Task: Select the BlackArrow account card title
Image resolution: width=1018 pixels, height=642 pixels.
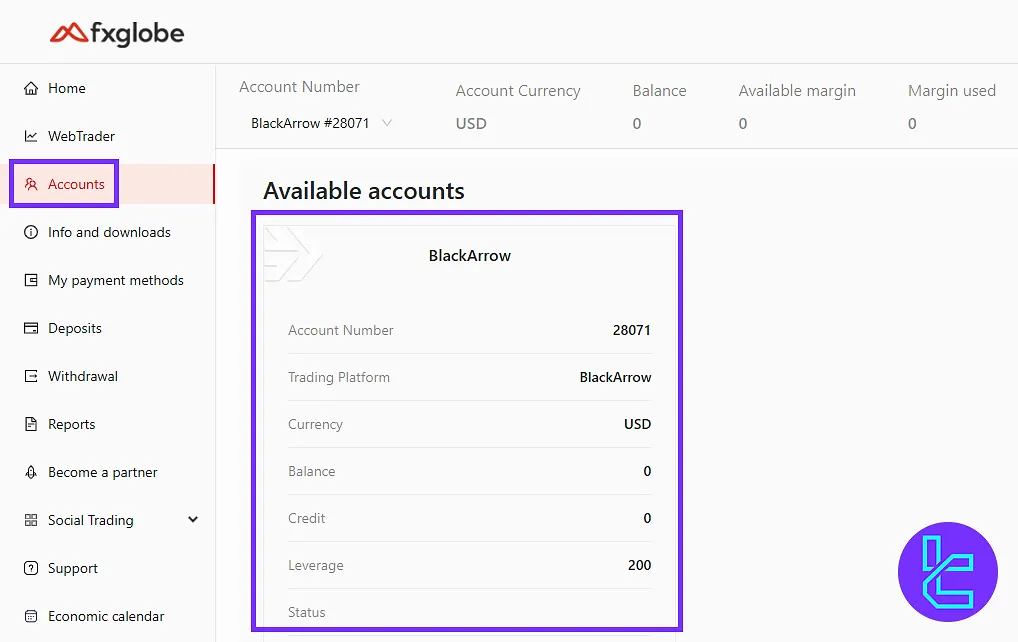Action: pos(469,255)
